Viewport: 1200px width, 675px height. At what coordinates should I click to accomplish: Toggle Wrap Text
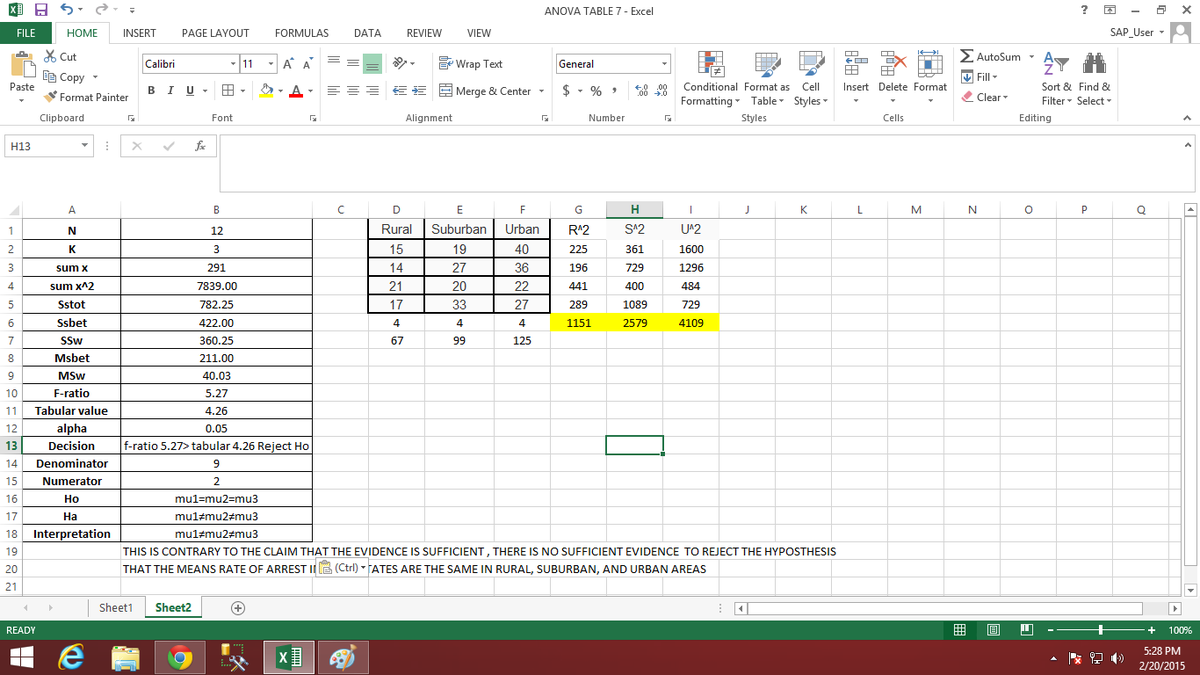(x=472, y=64)
